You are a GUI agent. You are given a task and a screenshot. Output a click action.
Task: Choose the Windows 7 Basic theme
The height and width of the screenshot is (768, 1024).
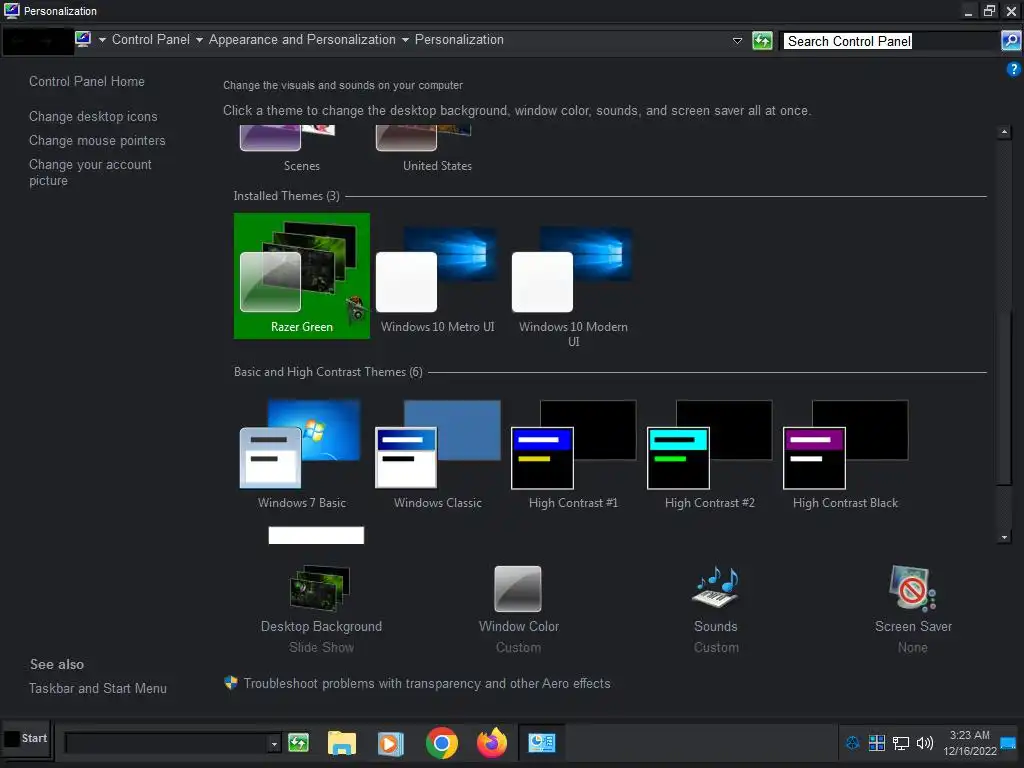pos(301,455)
